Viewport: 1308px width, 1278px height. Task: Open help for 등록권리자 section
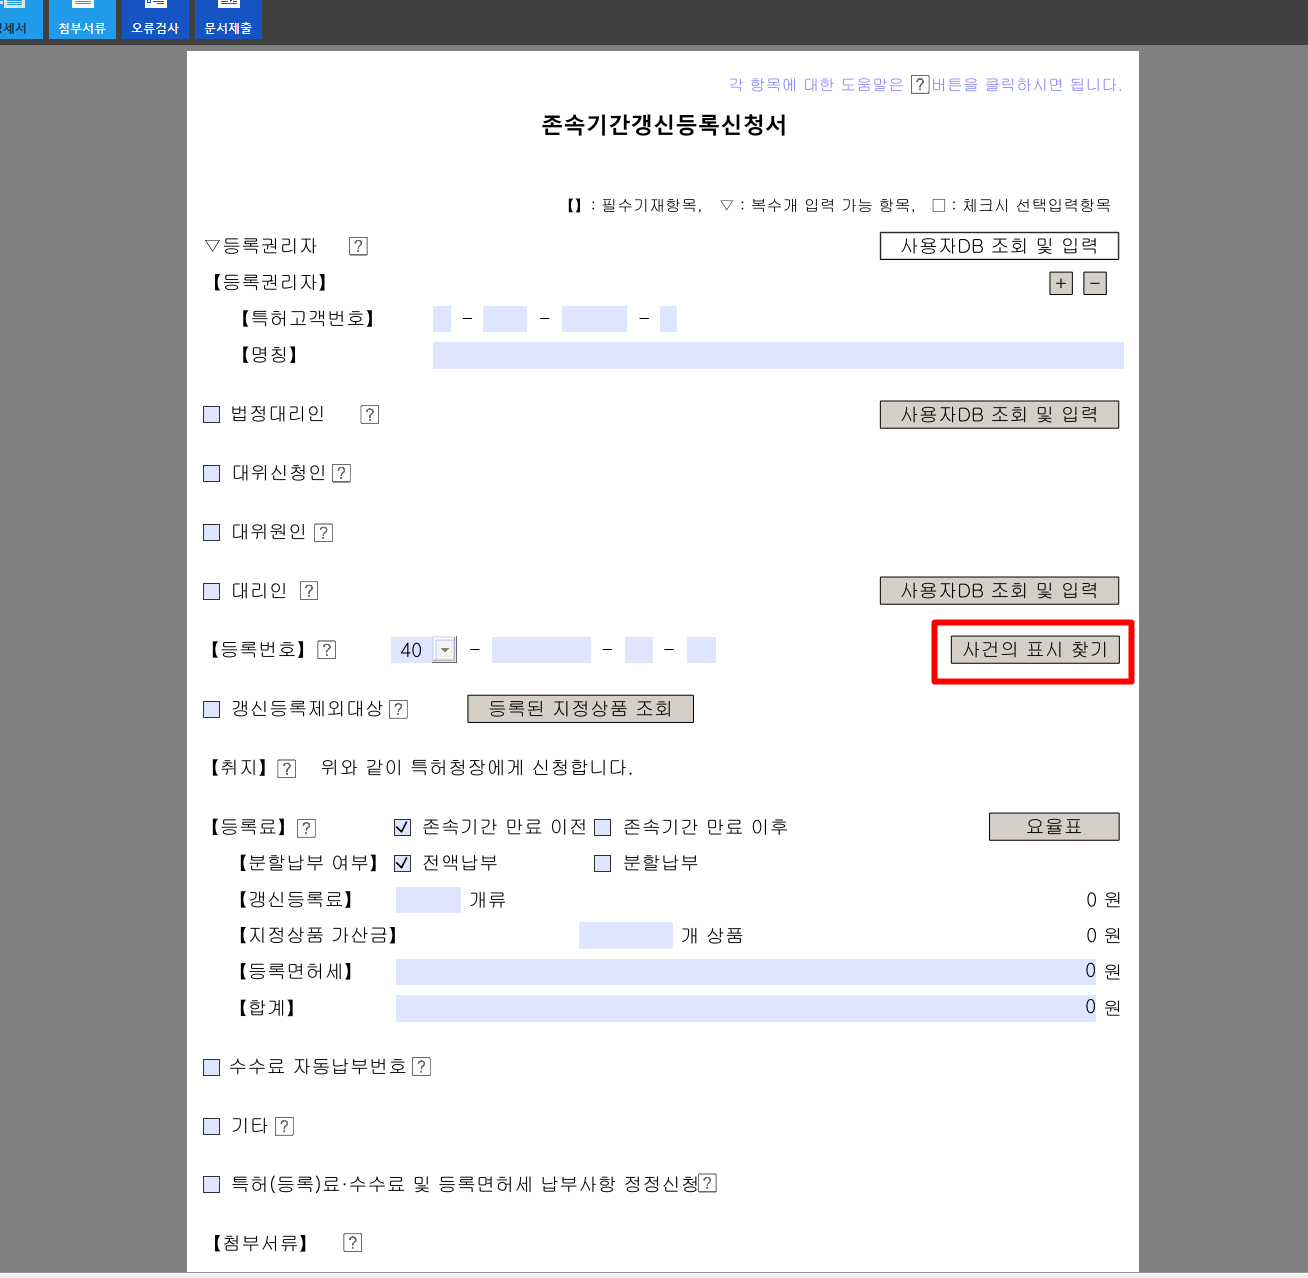(358, 246)
